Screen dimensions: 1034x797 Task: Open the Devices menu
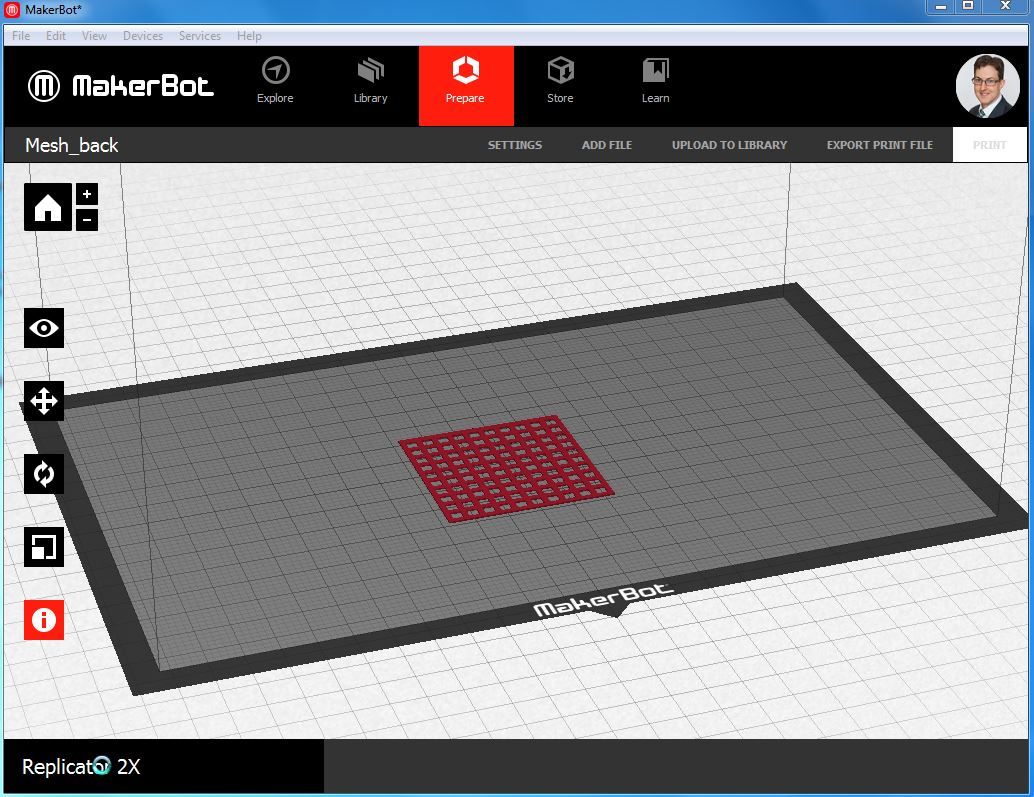(143, 35)
